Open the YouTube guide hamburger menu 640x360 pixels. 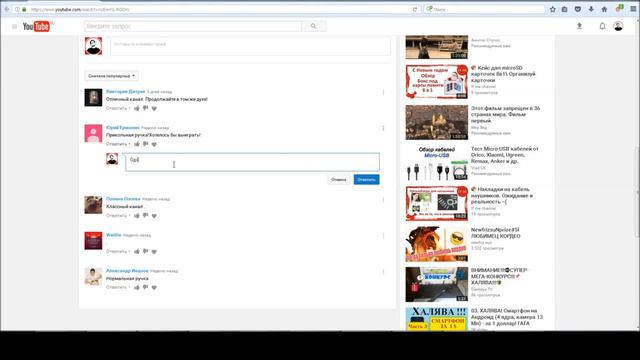coord(14,27)
